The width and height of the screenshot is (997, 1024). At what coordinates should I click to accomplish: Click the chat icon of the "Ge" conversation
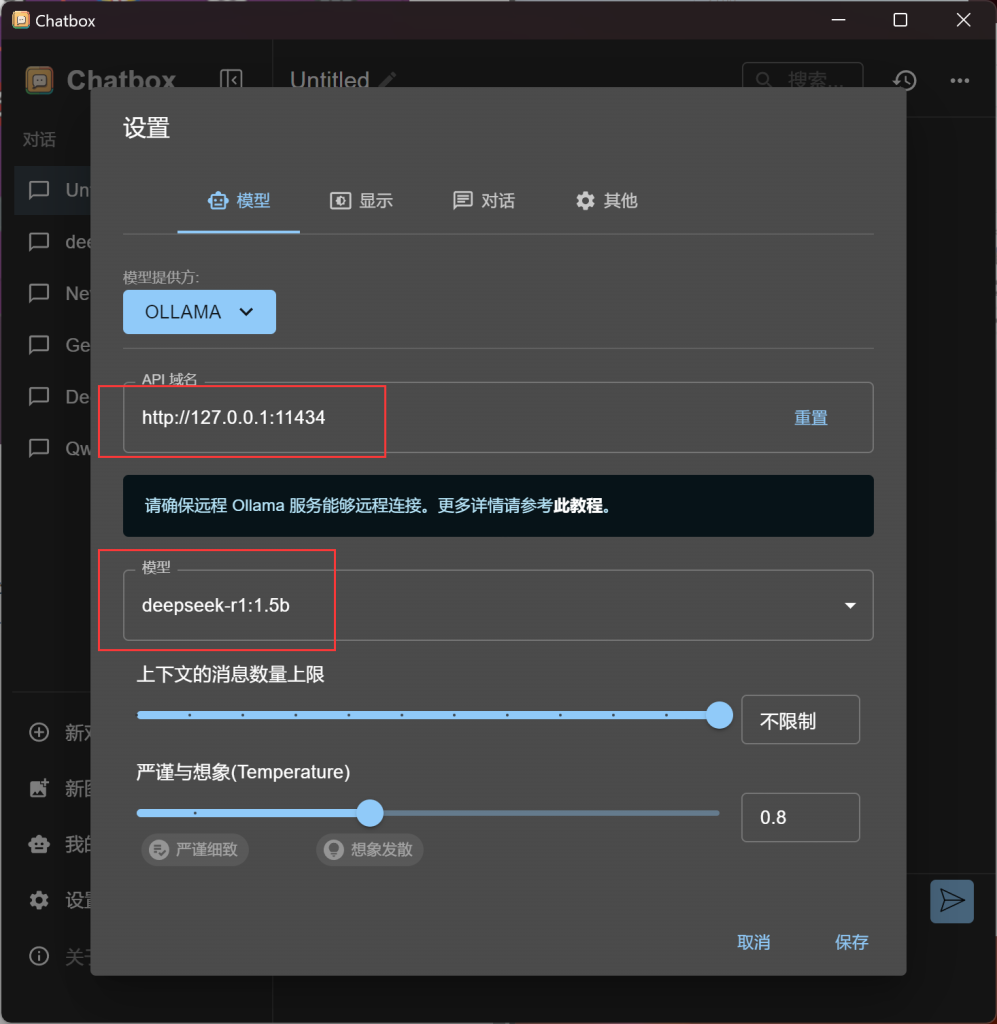point(39,345)
